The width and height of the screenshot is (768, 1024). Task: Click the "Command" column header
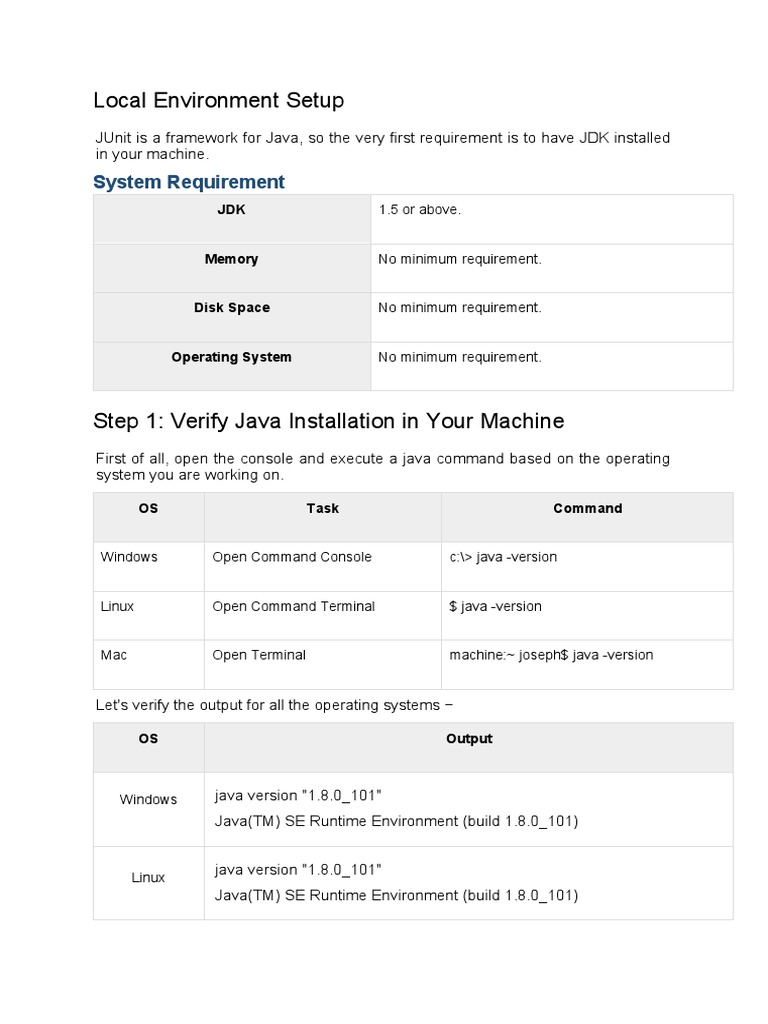pos(587,508)
